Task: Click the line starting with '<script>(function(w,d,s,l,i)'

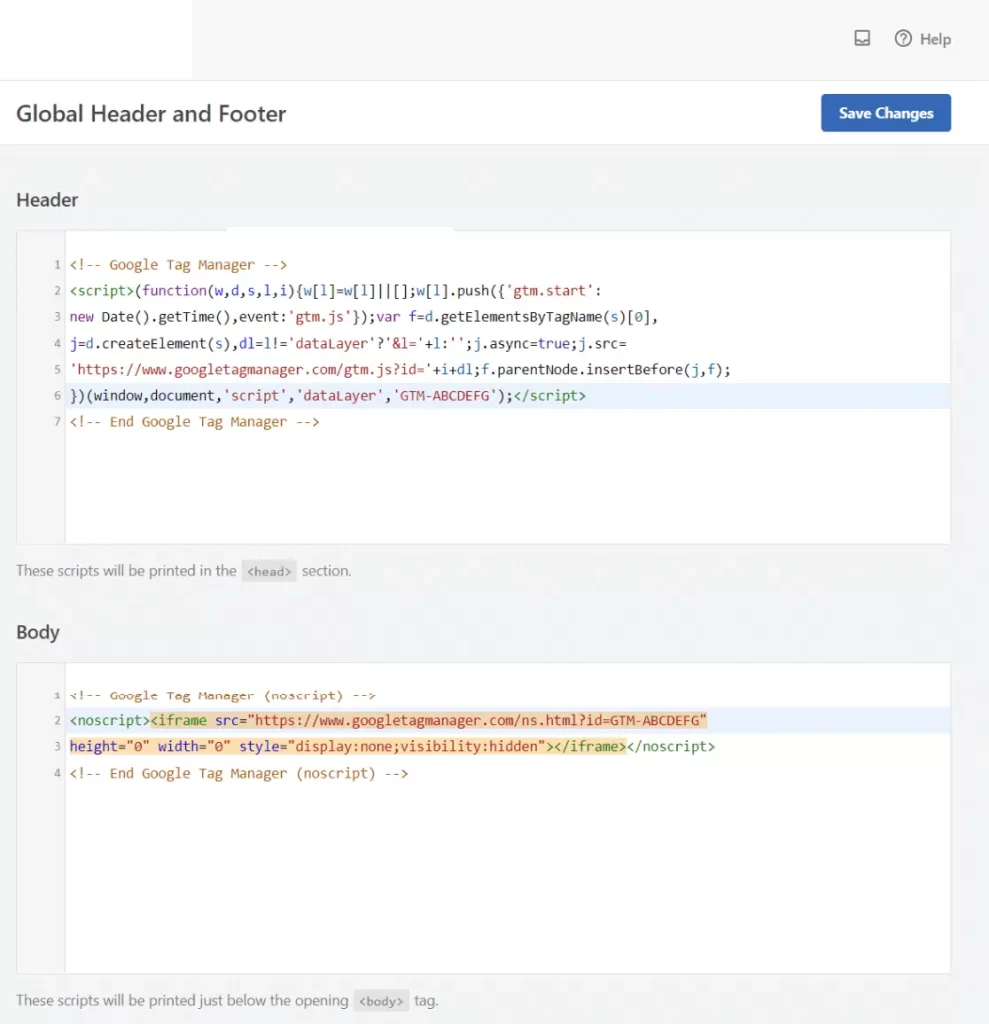Action: 335,291
